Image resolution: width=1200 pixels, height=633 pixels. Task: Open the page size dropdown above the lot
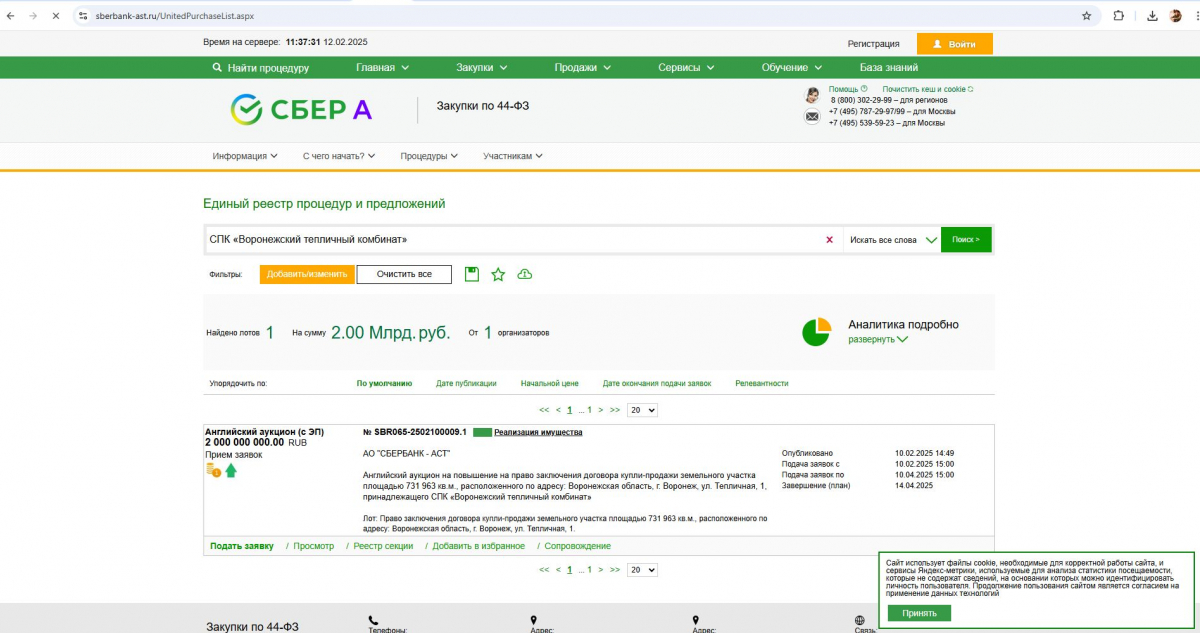coord(642,410)
